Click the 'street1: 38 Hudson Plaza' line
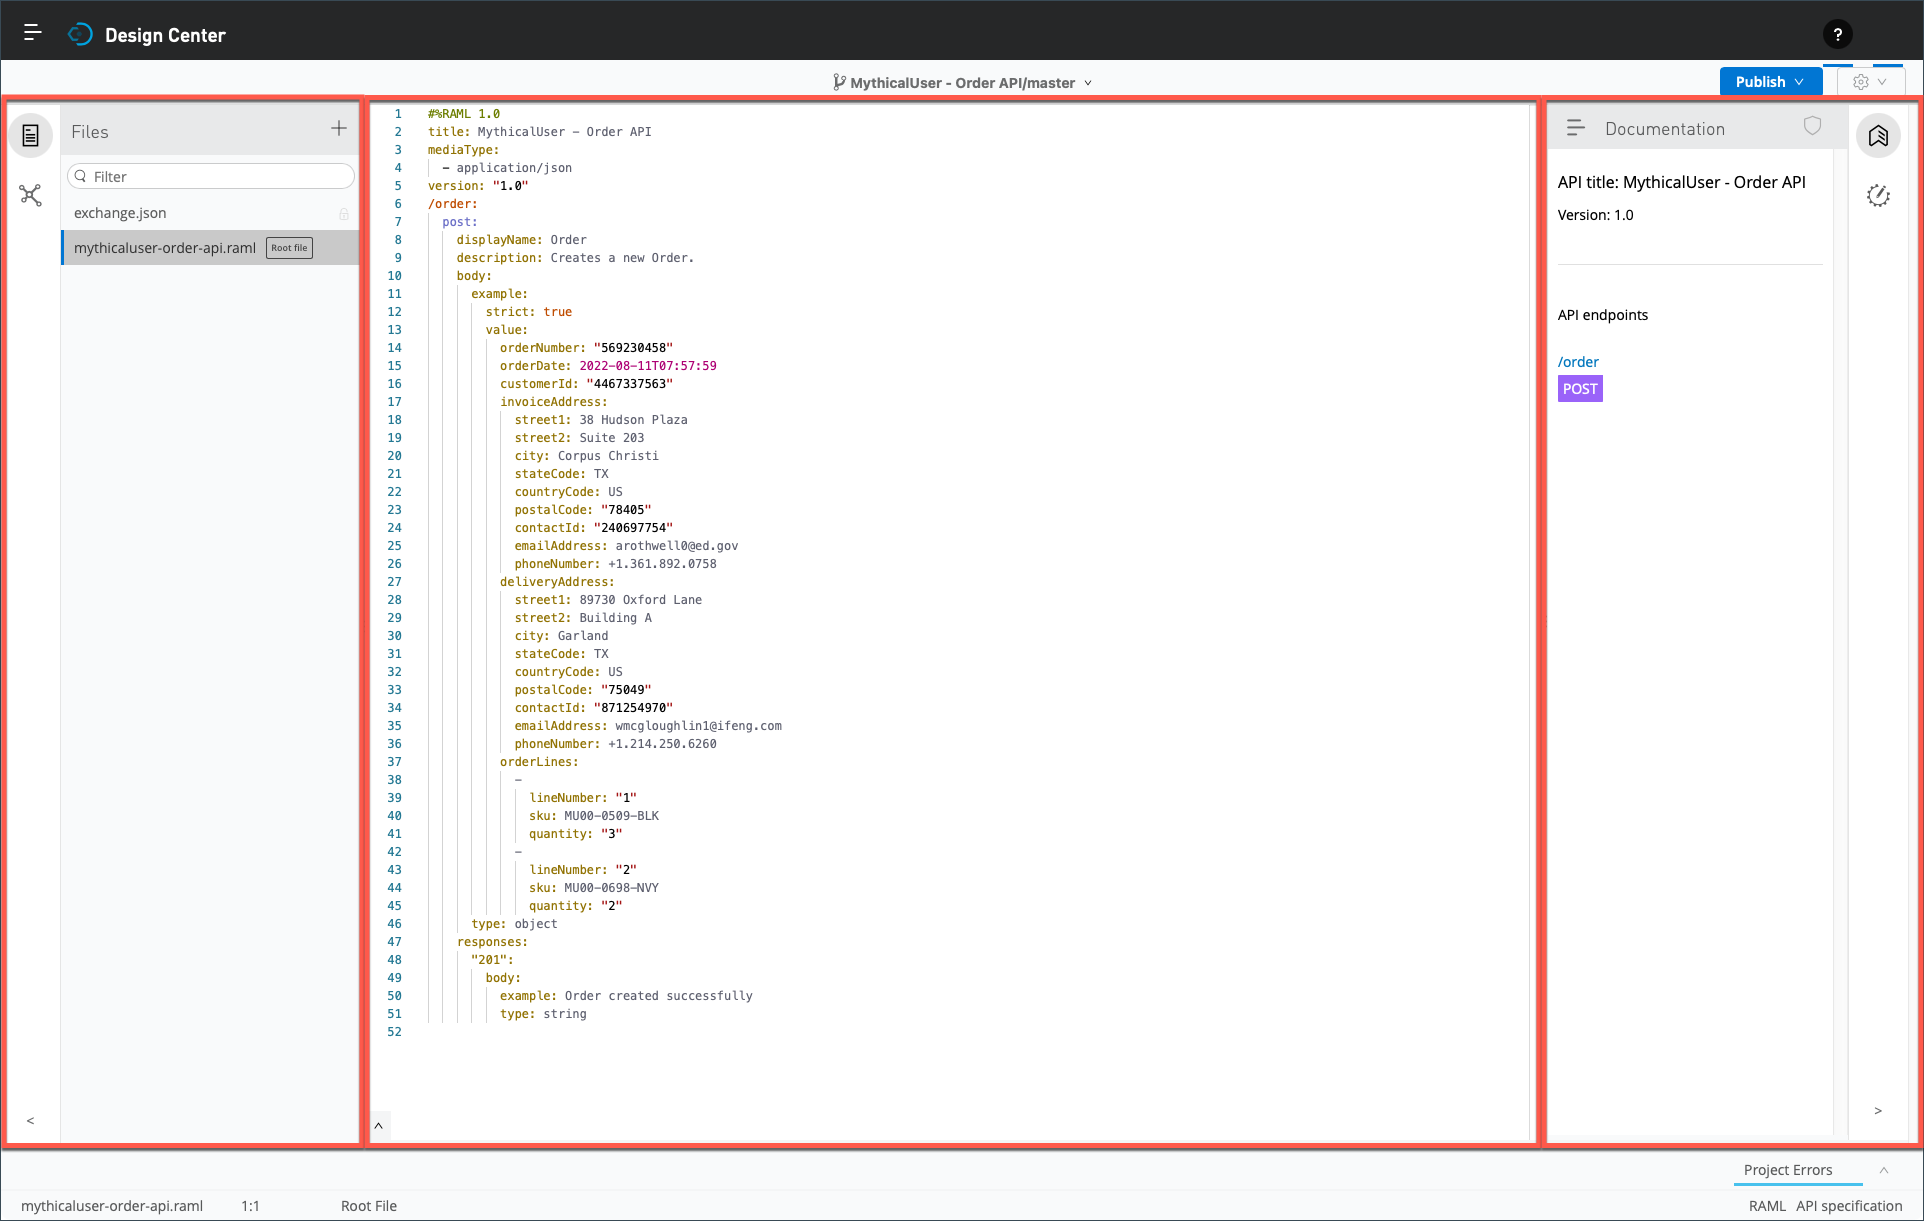Screen dimensions: 1924x1221 point(601,420)
